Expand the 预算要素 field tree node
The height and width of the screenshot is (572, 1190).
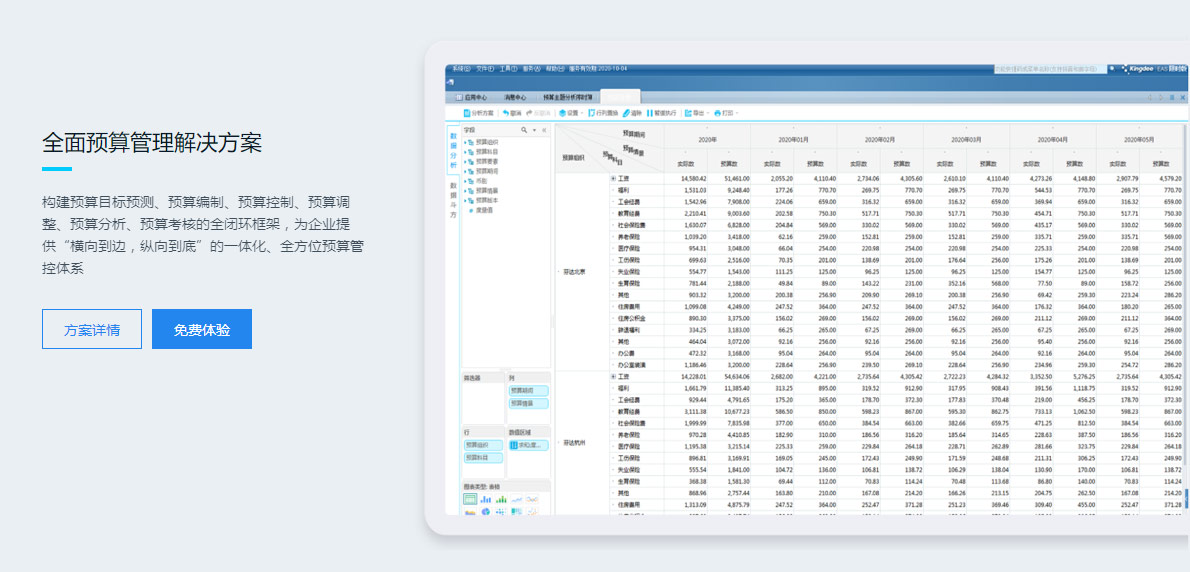(465, 162)
